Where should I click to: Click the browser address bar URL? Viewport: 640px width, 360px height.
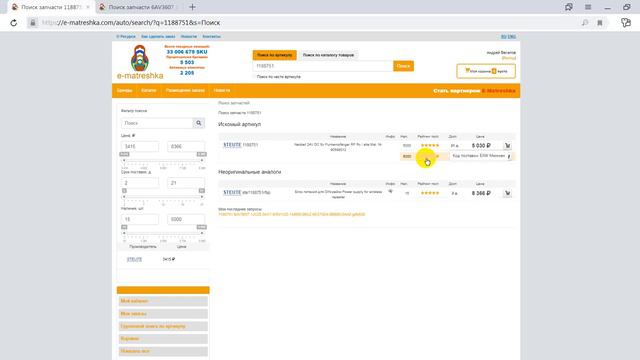pyautogui.click(x=131, y=23)
